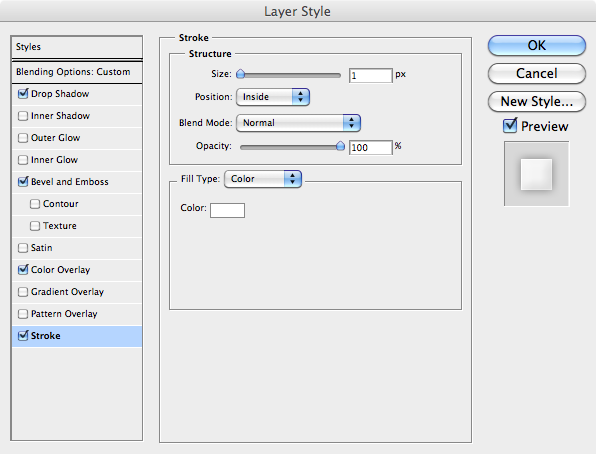Enable the Inner Shadow effect checkbox
Image resolution: width=596 pixels, height=454 pixels.
[23, 116]
